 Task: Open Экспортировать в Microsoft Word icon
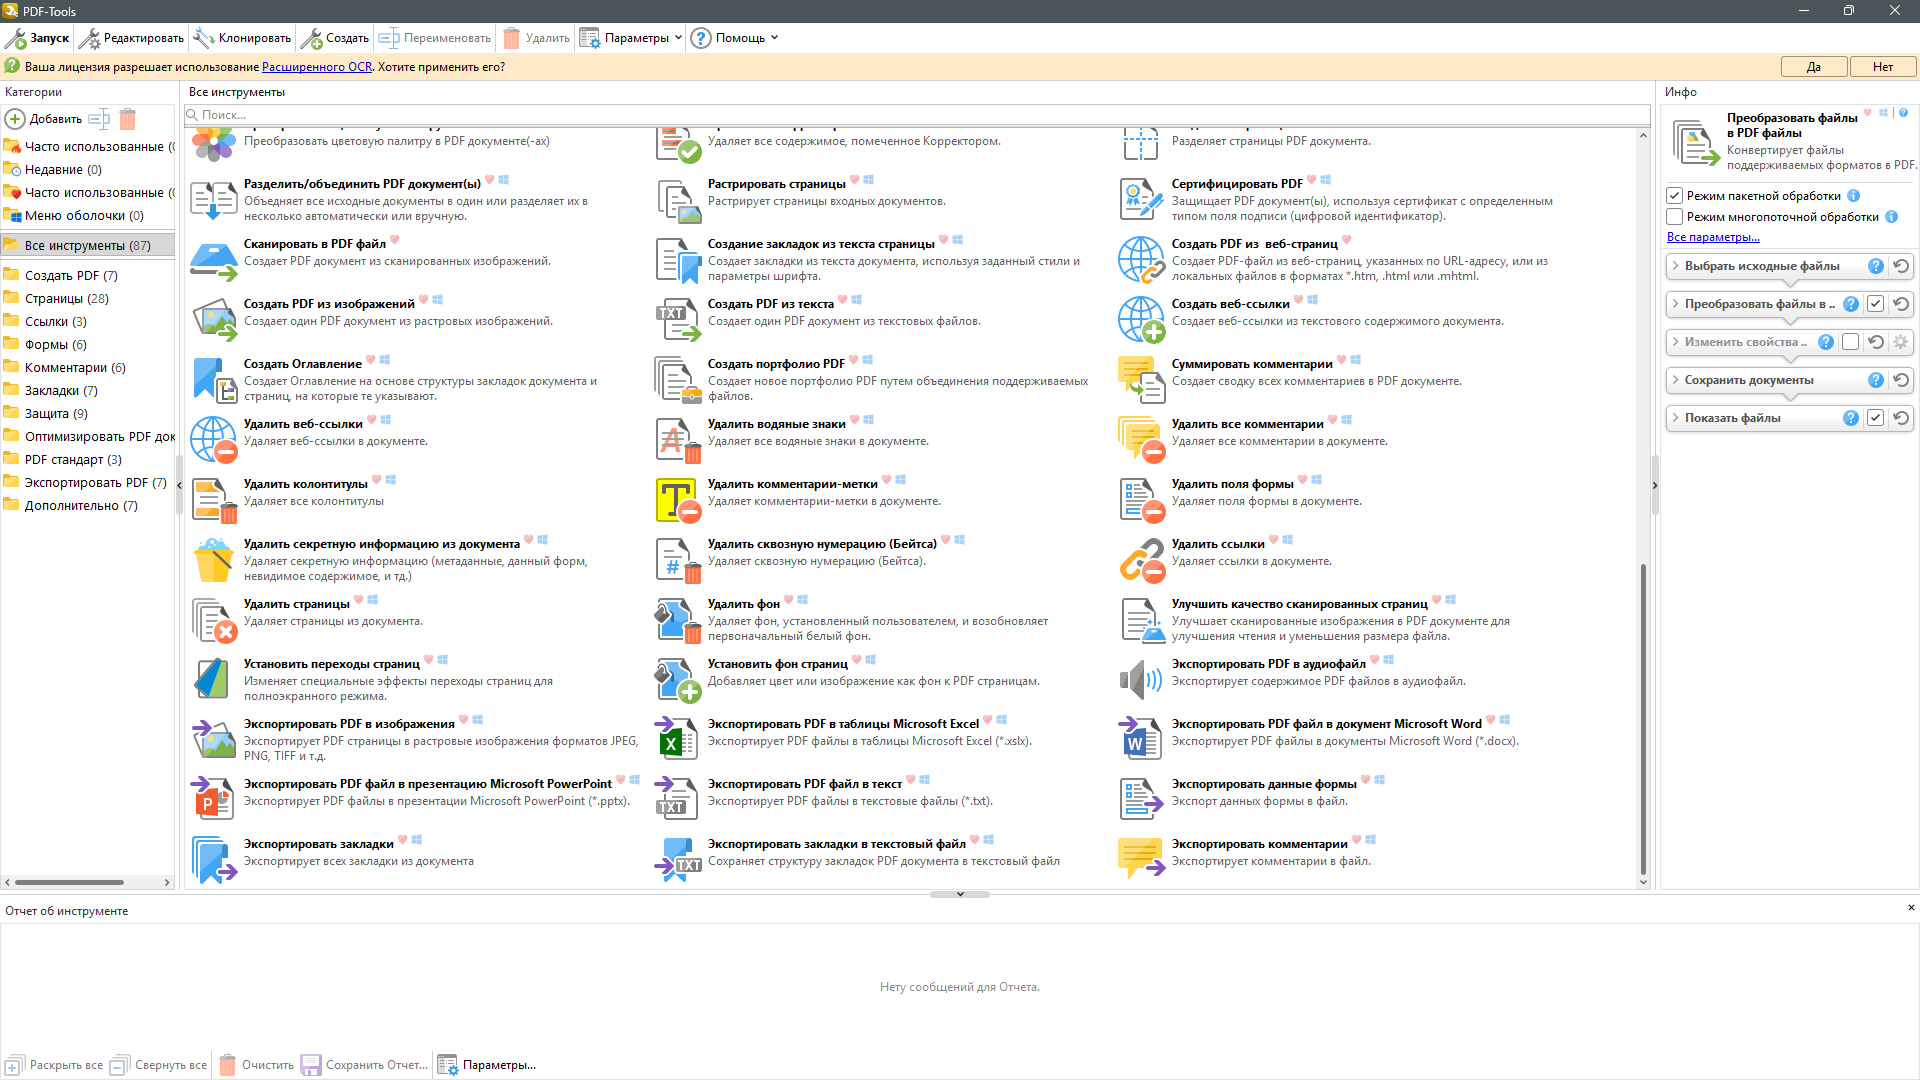tap(1142, 740)
